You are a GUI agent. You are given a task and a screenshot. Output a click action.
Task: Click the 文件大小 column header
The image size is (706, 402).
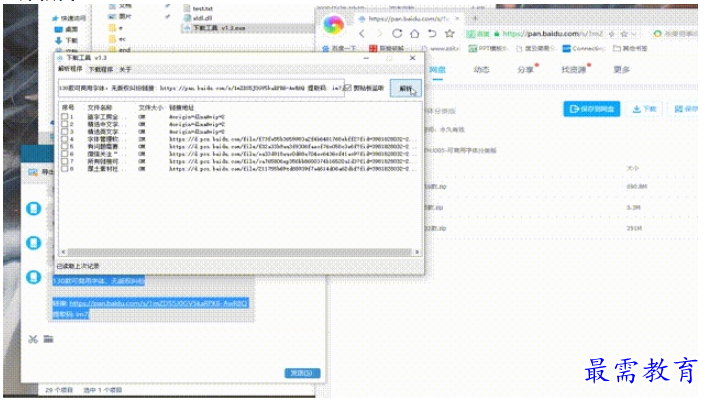151,108
